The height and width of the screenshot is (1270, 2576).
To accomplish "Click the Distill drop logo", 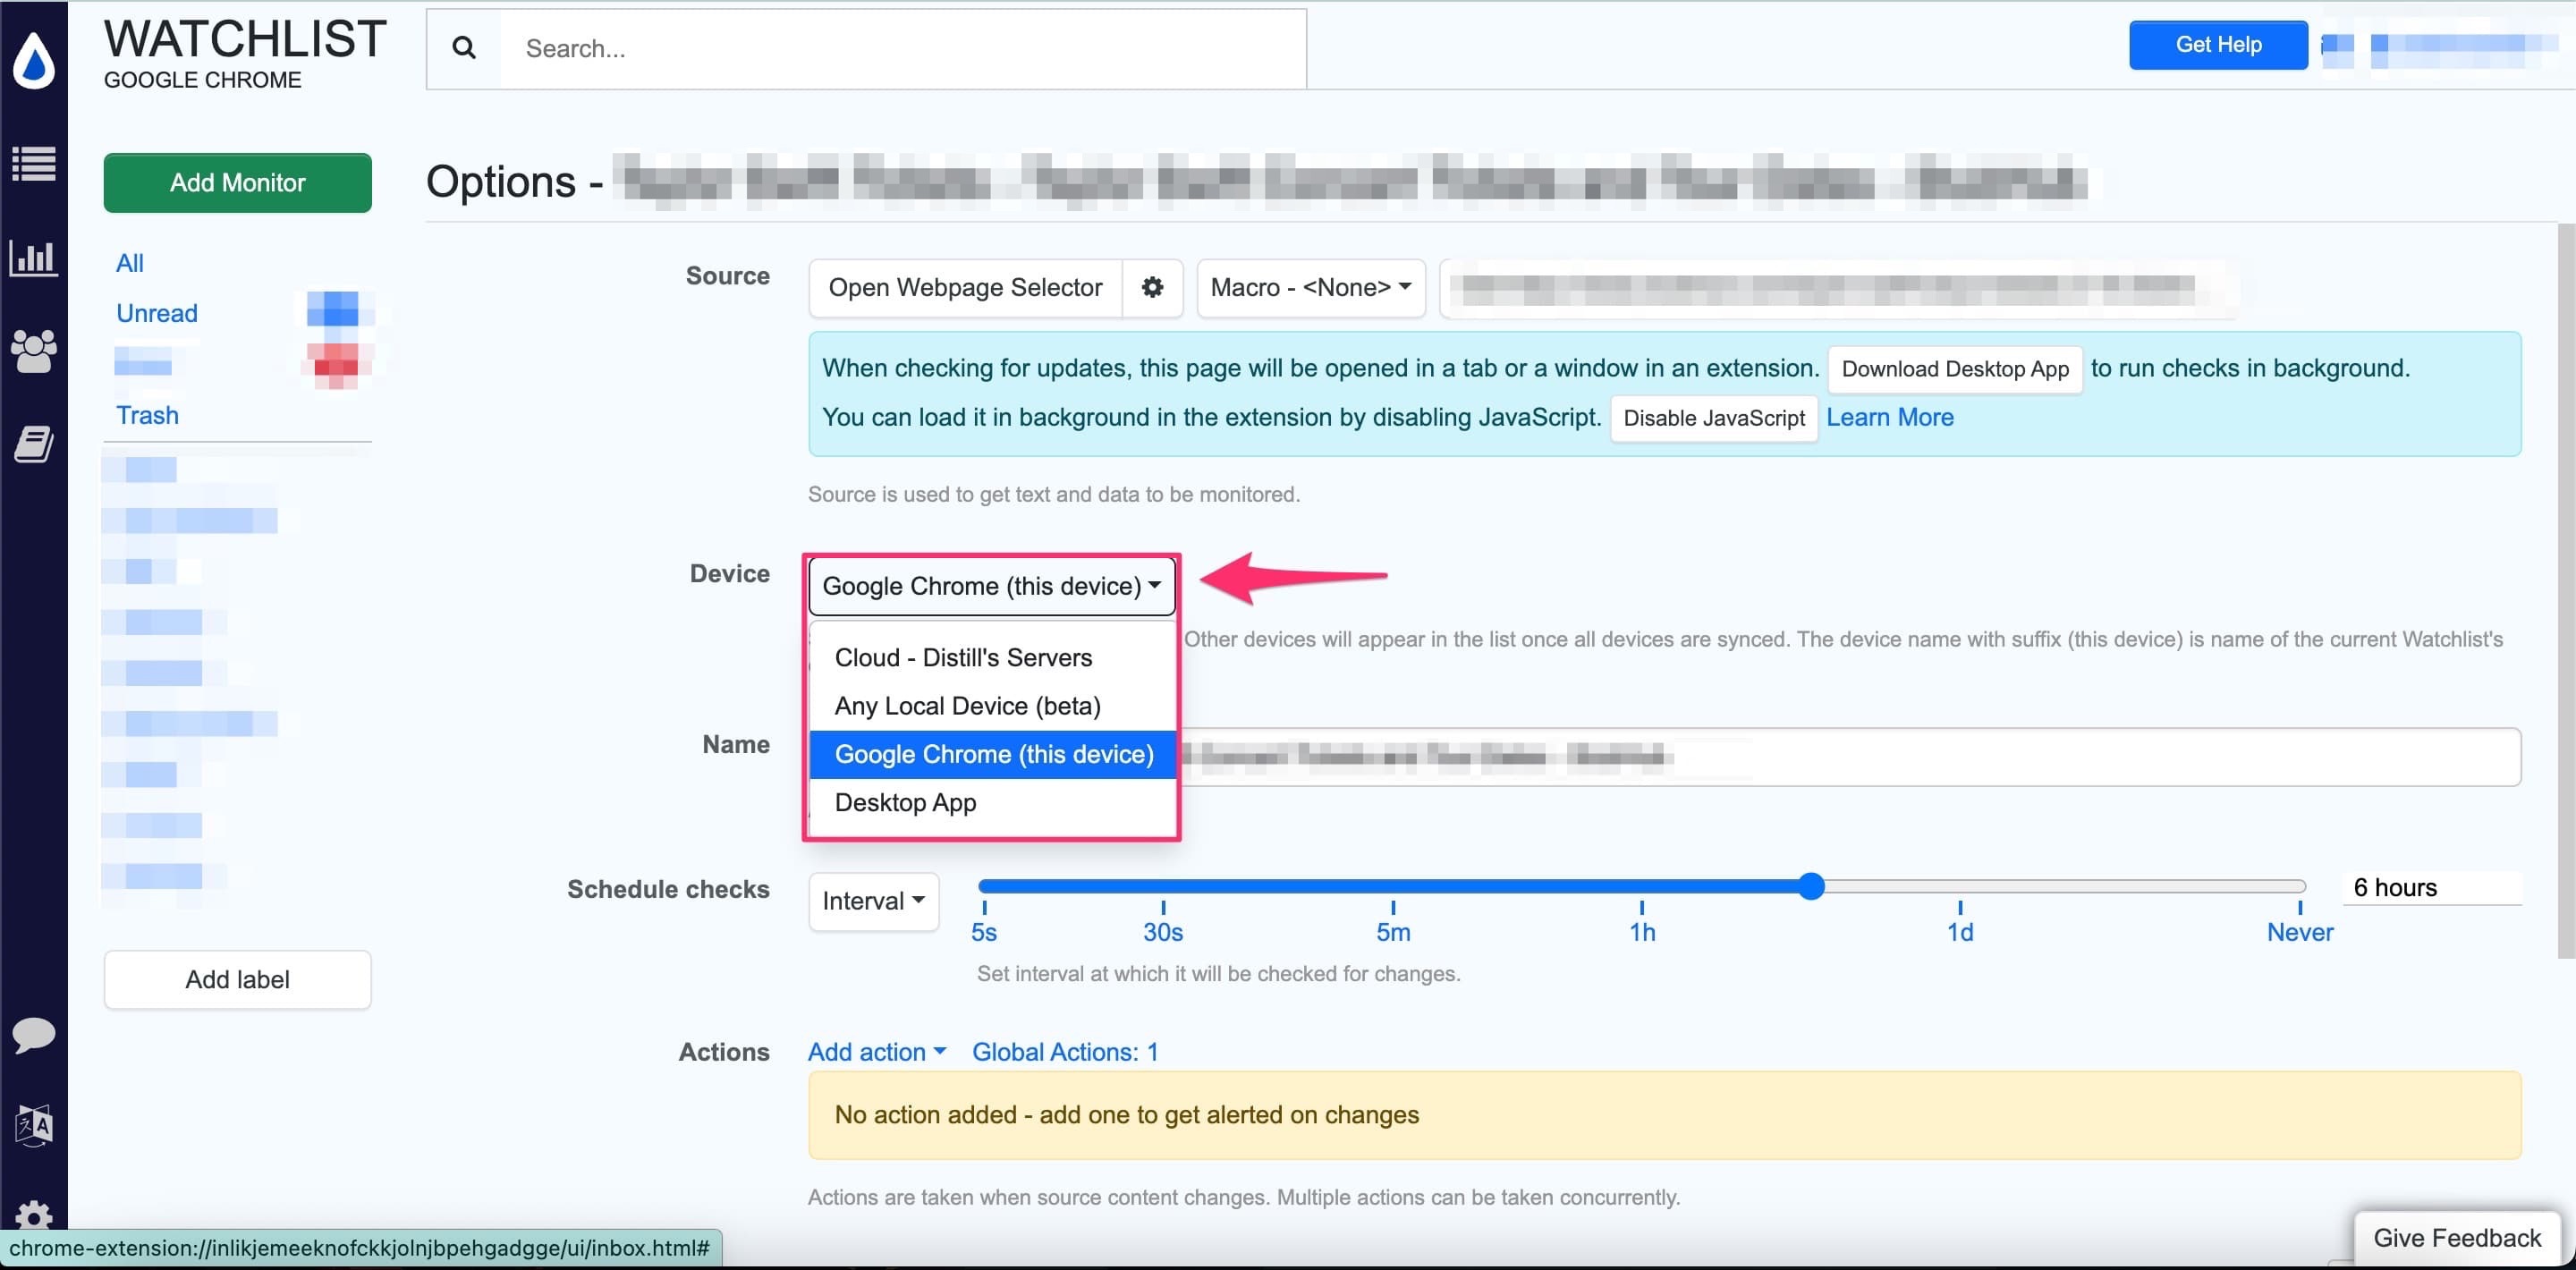I will coord(34,60).
